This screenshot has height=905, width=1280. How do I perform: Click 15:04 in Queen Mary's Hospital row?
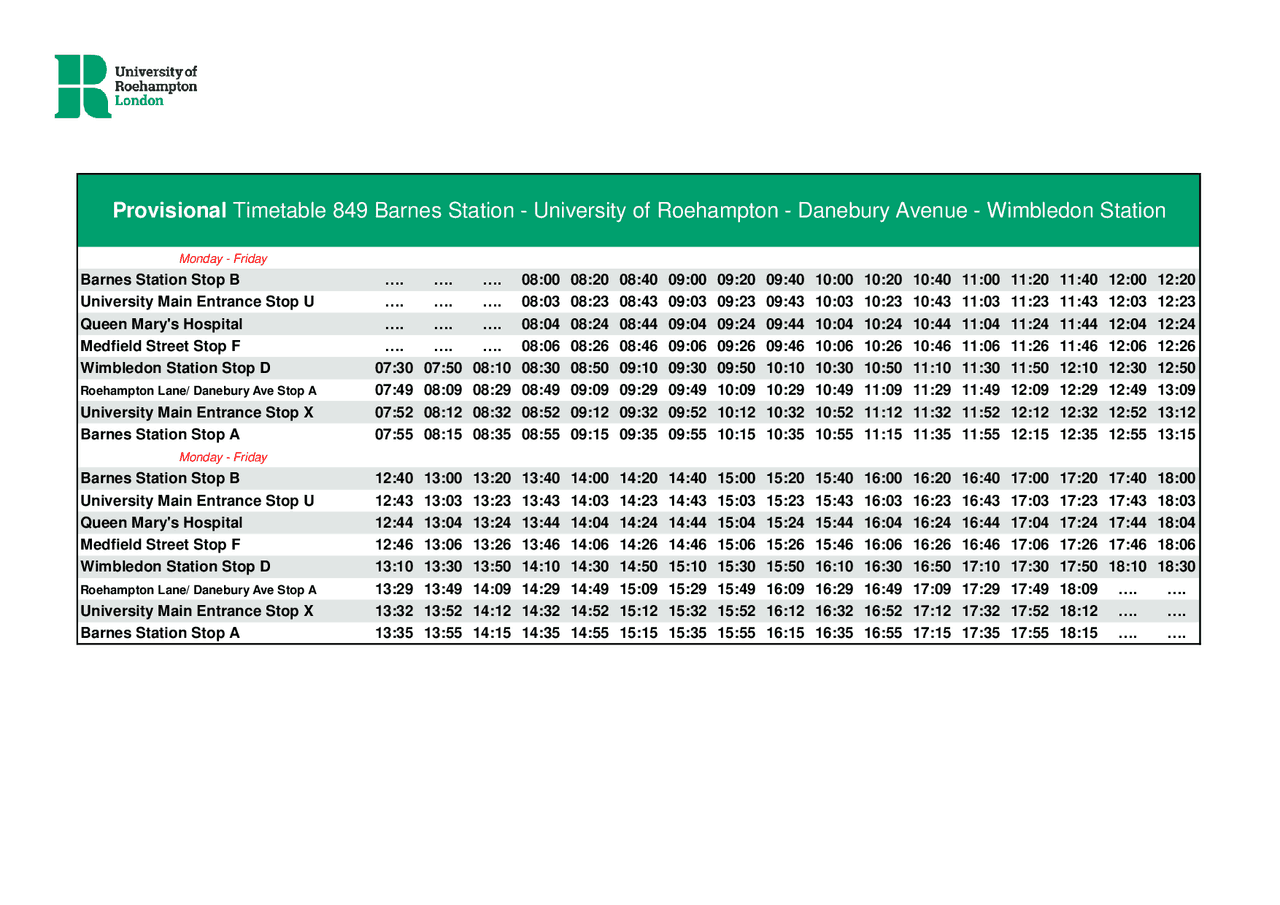click(x=737, y=522)
